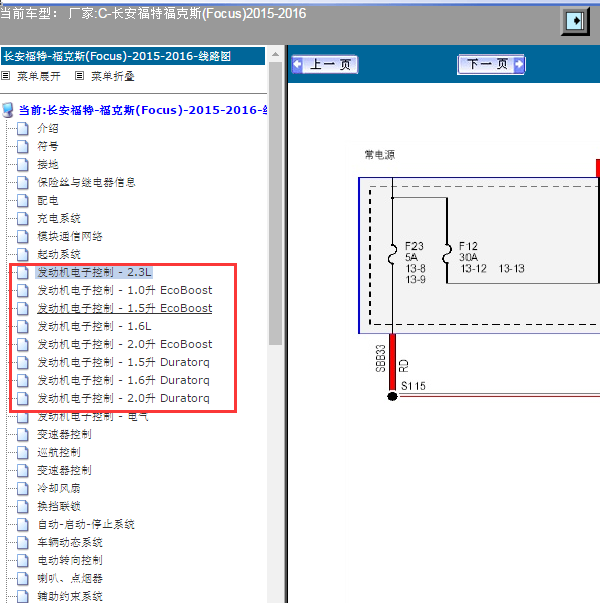Viewport: 600px width, 603px height.
Task: Click the page icon next to 起动系统
Action: point(23,255)
